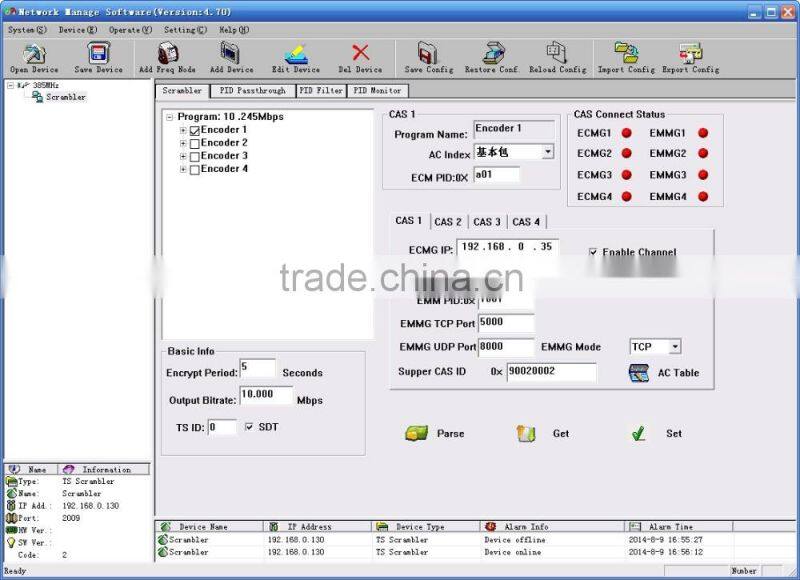Check the Encoder 2 checkbox
Image resolution: width=800 pixels, height=580 pixels.
[194, 144]
